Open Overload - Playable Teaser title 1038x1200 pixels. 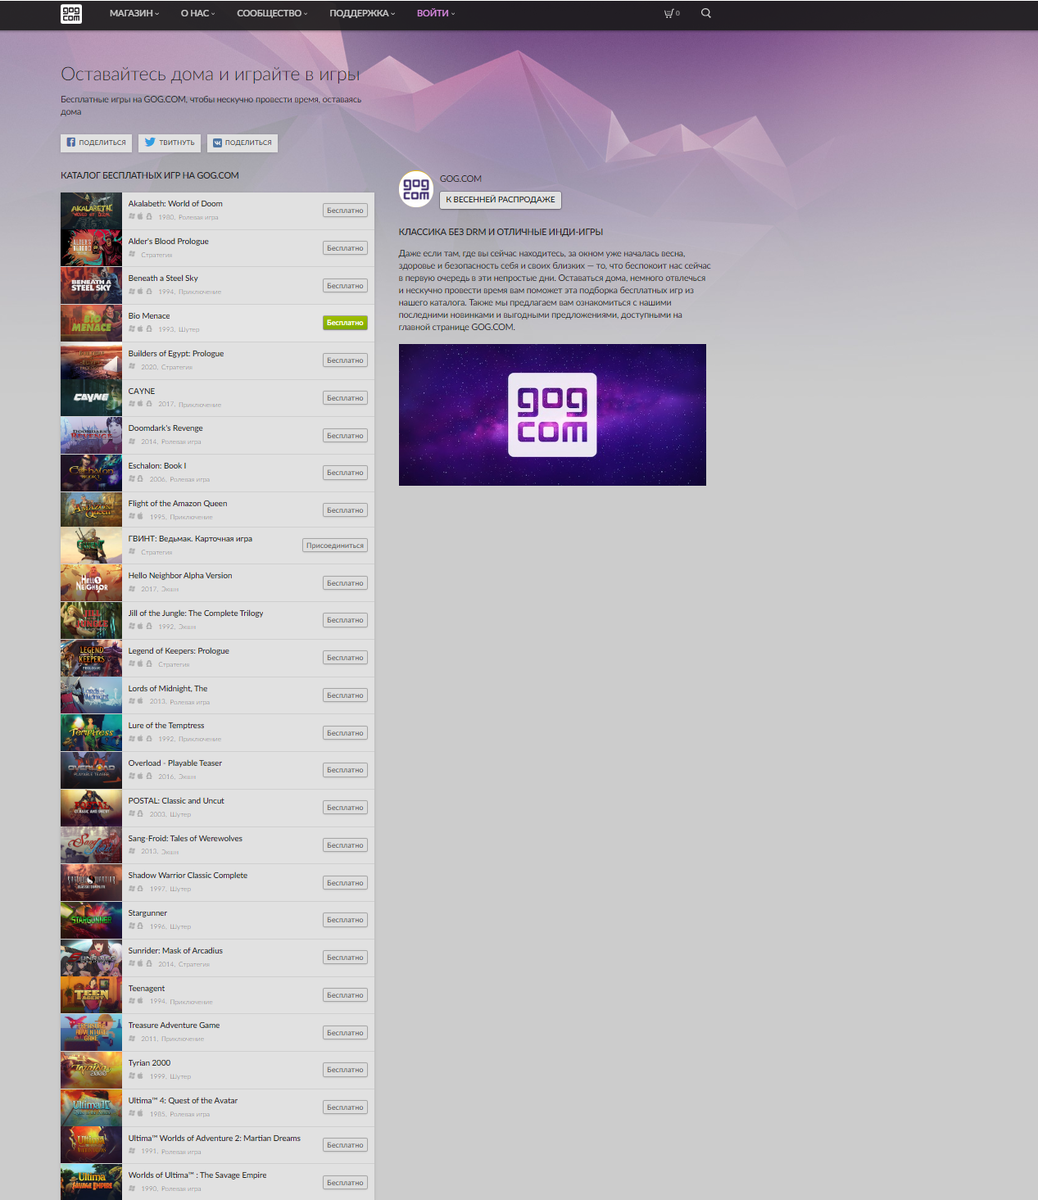coord(175,763)
